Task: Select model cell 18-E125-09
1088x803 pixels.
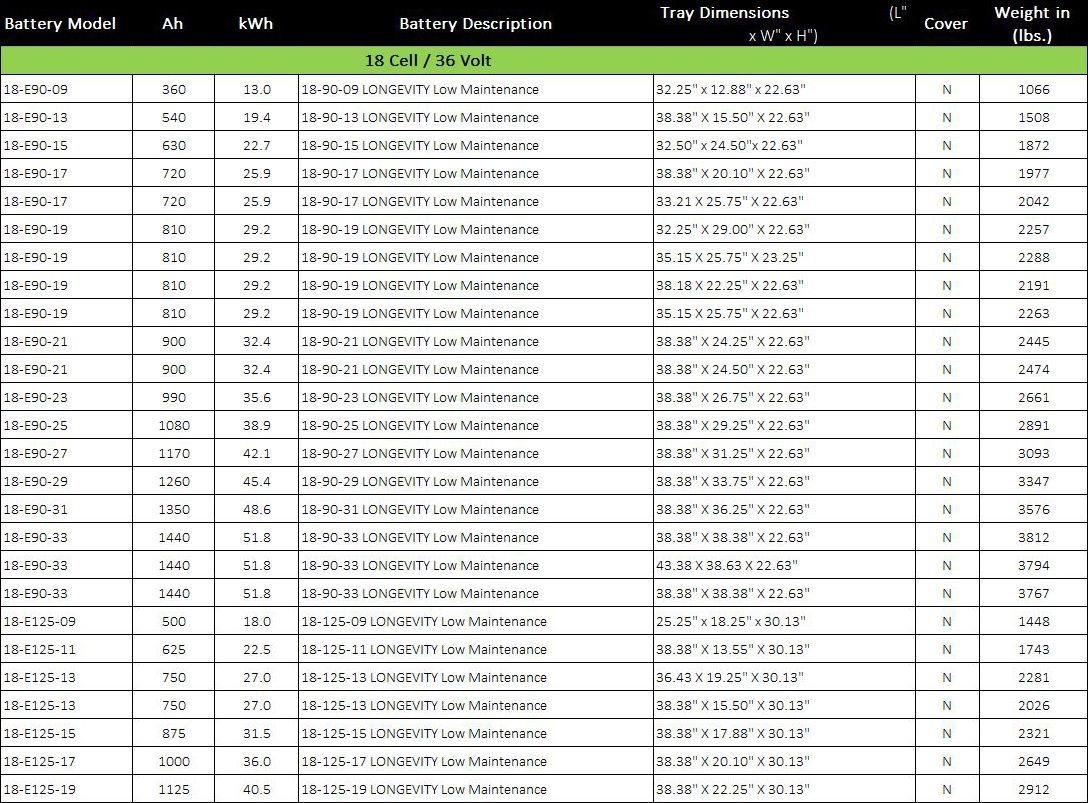Action: tap(40, 621)
